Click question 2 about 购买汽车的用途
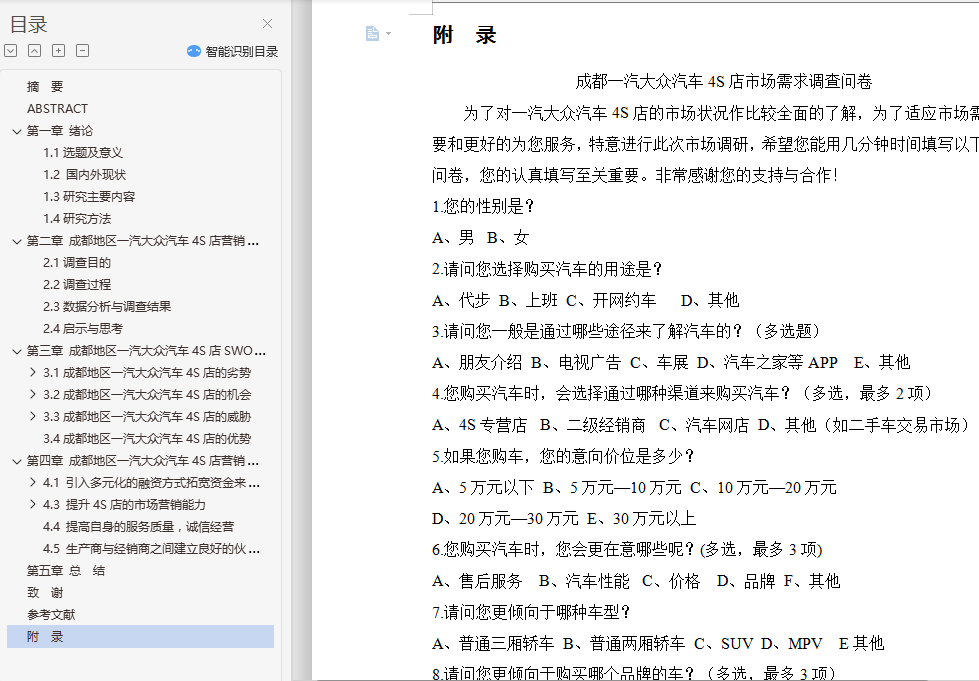 (548, 269)
